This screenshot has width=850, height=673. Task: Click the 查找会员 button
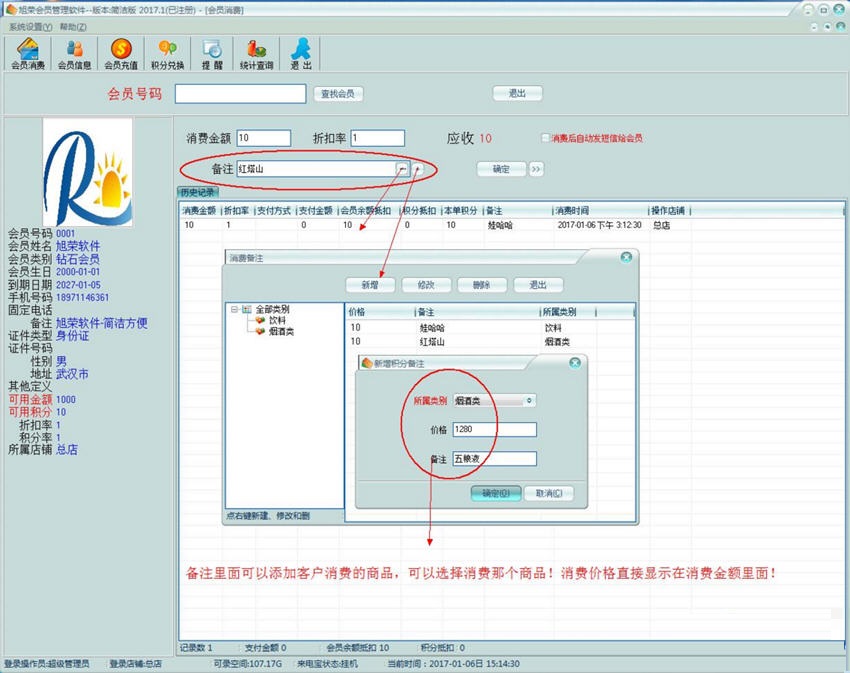tap(338, 94)
